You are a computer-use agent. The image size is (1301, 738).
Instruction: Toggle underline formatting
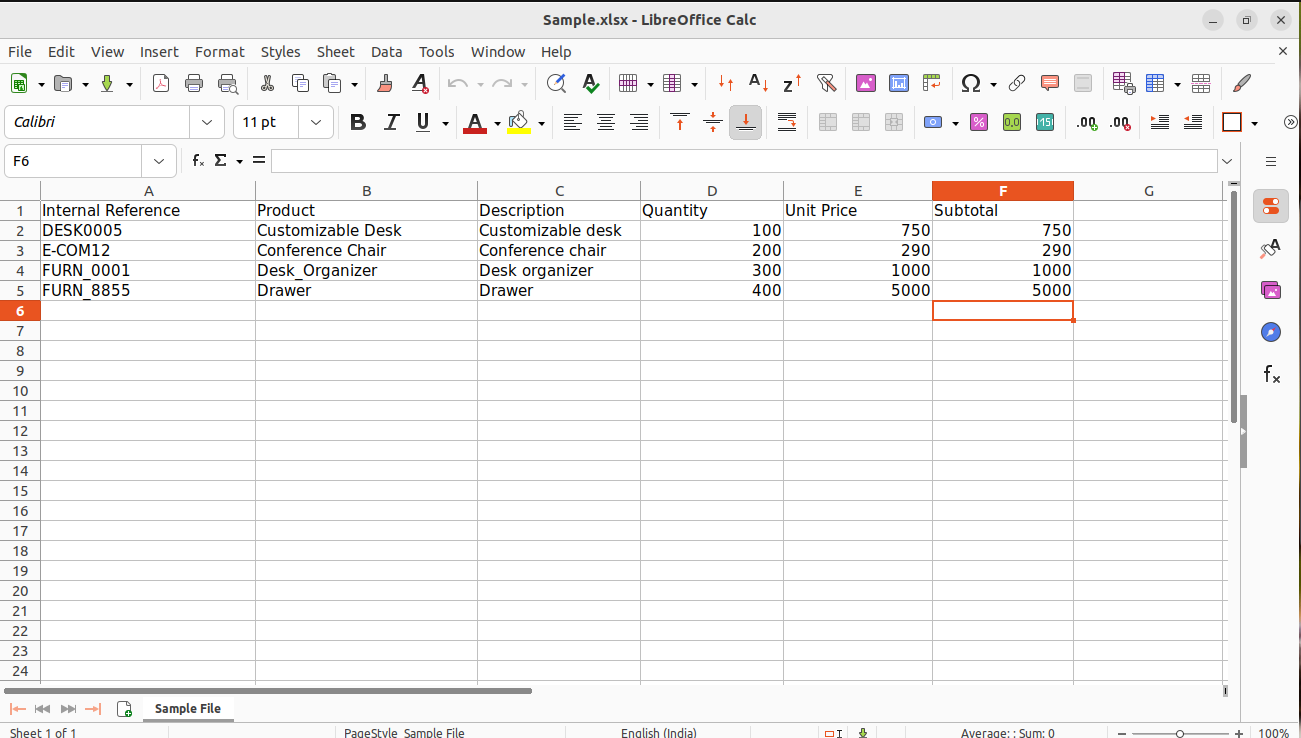[x=422, y=122]
